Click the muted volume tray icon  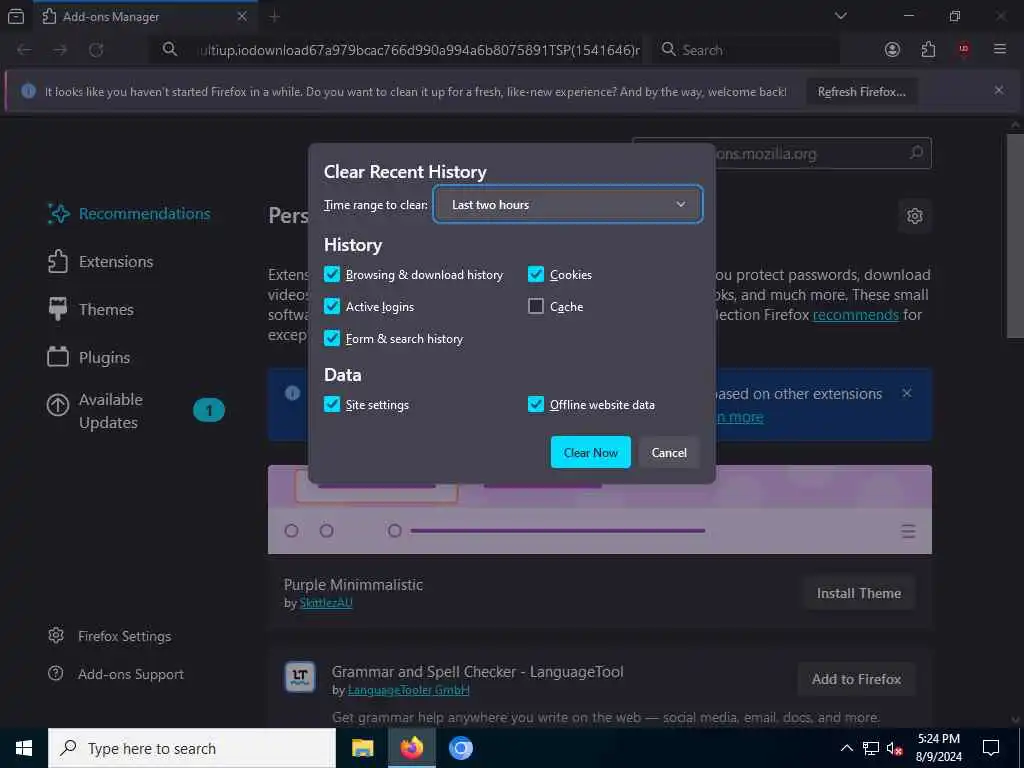click(894, 748)
